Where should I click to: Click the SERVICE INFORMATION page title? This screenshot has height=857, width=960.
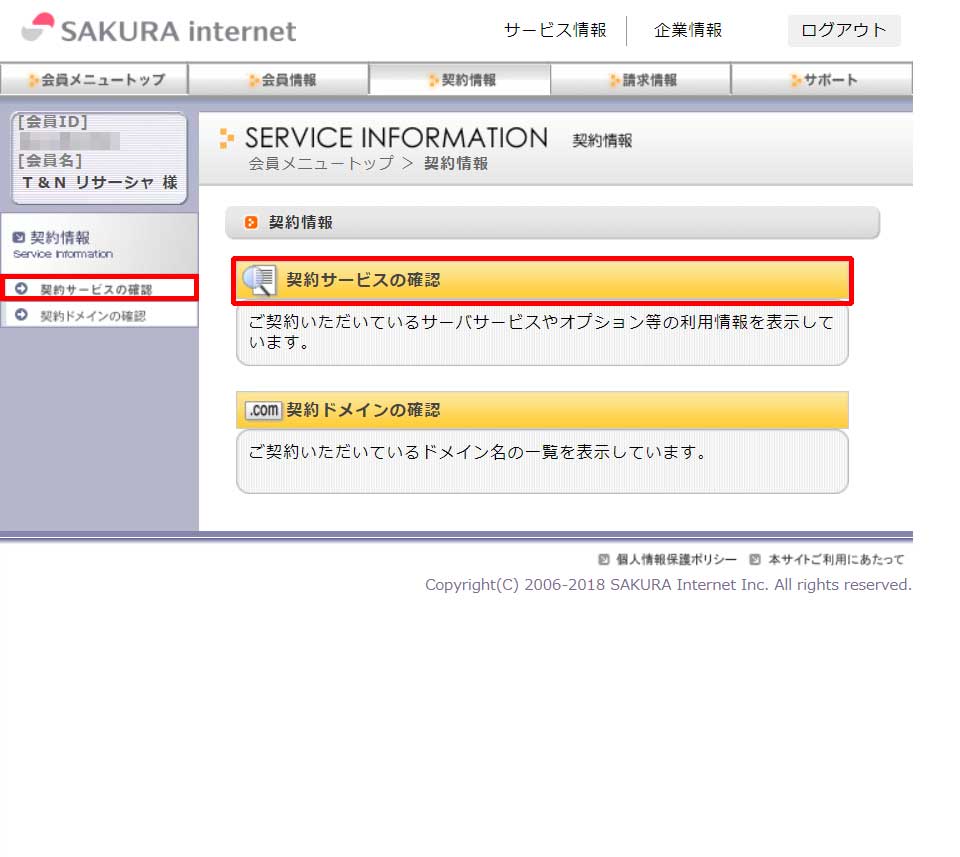pyautogui.click(x=396, y=138)
